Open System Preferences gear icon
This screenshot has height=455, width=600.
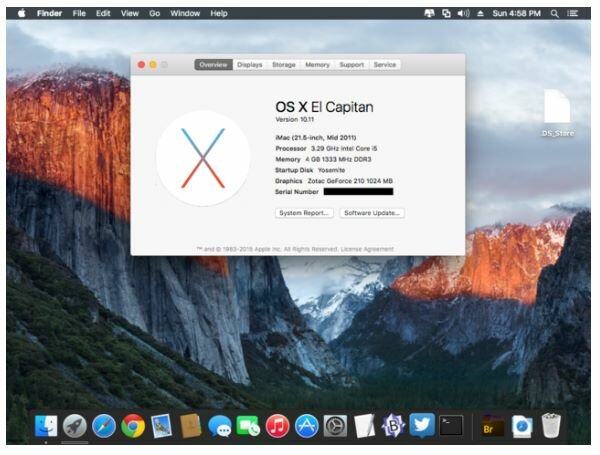pos(336,426)
